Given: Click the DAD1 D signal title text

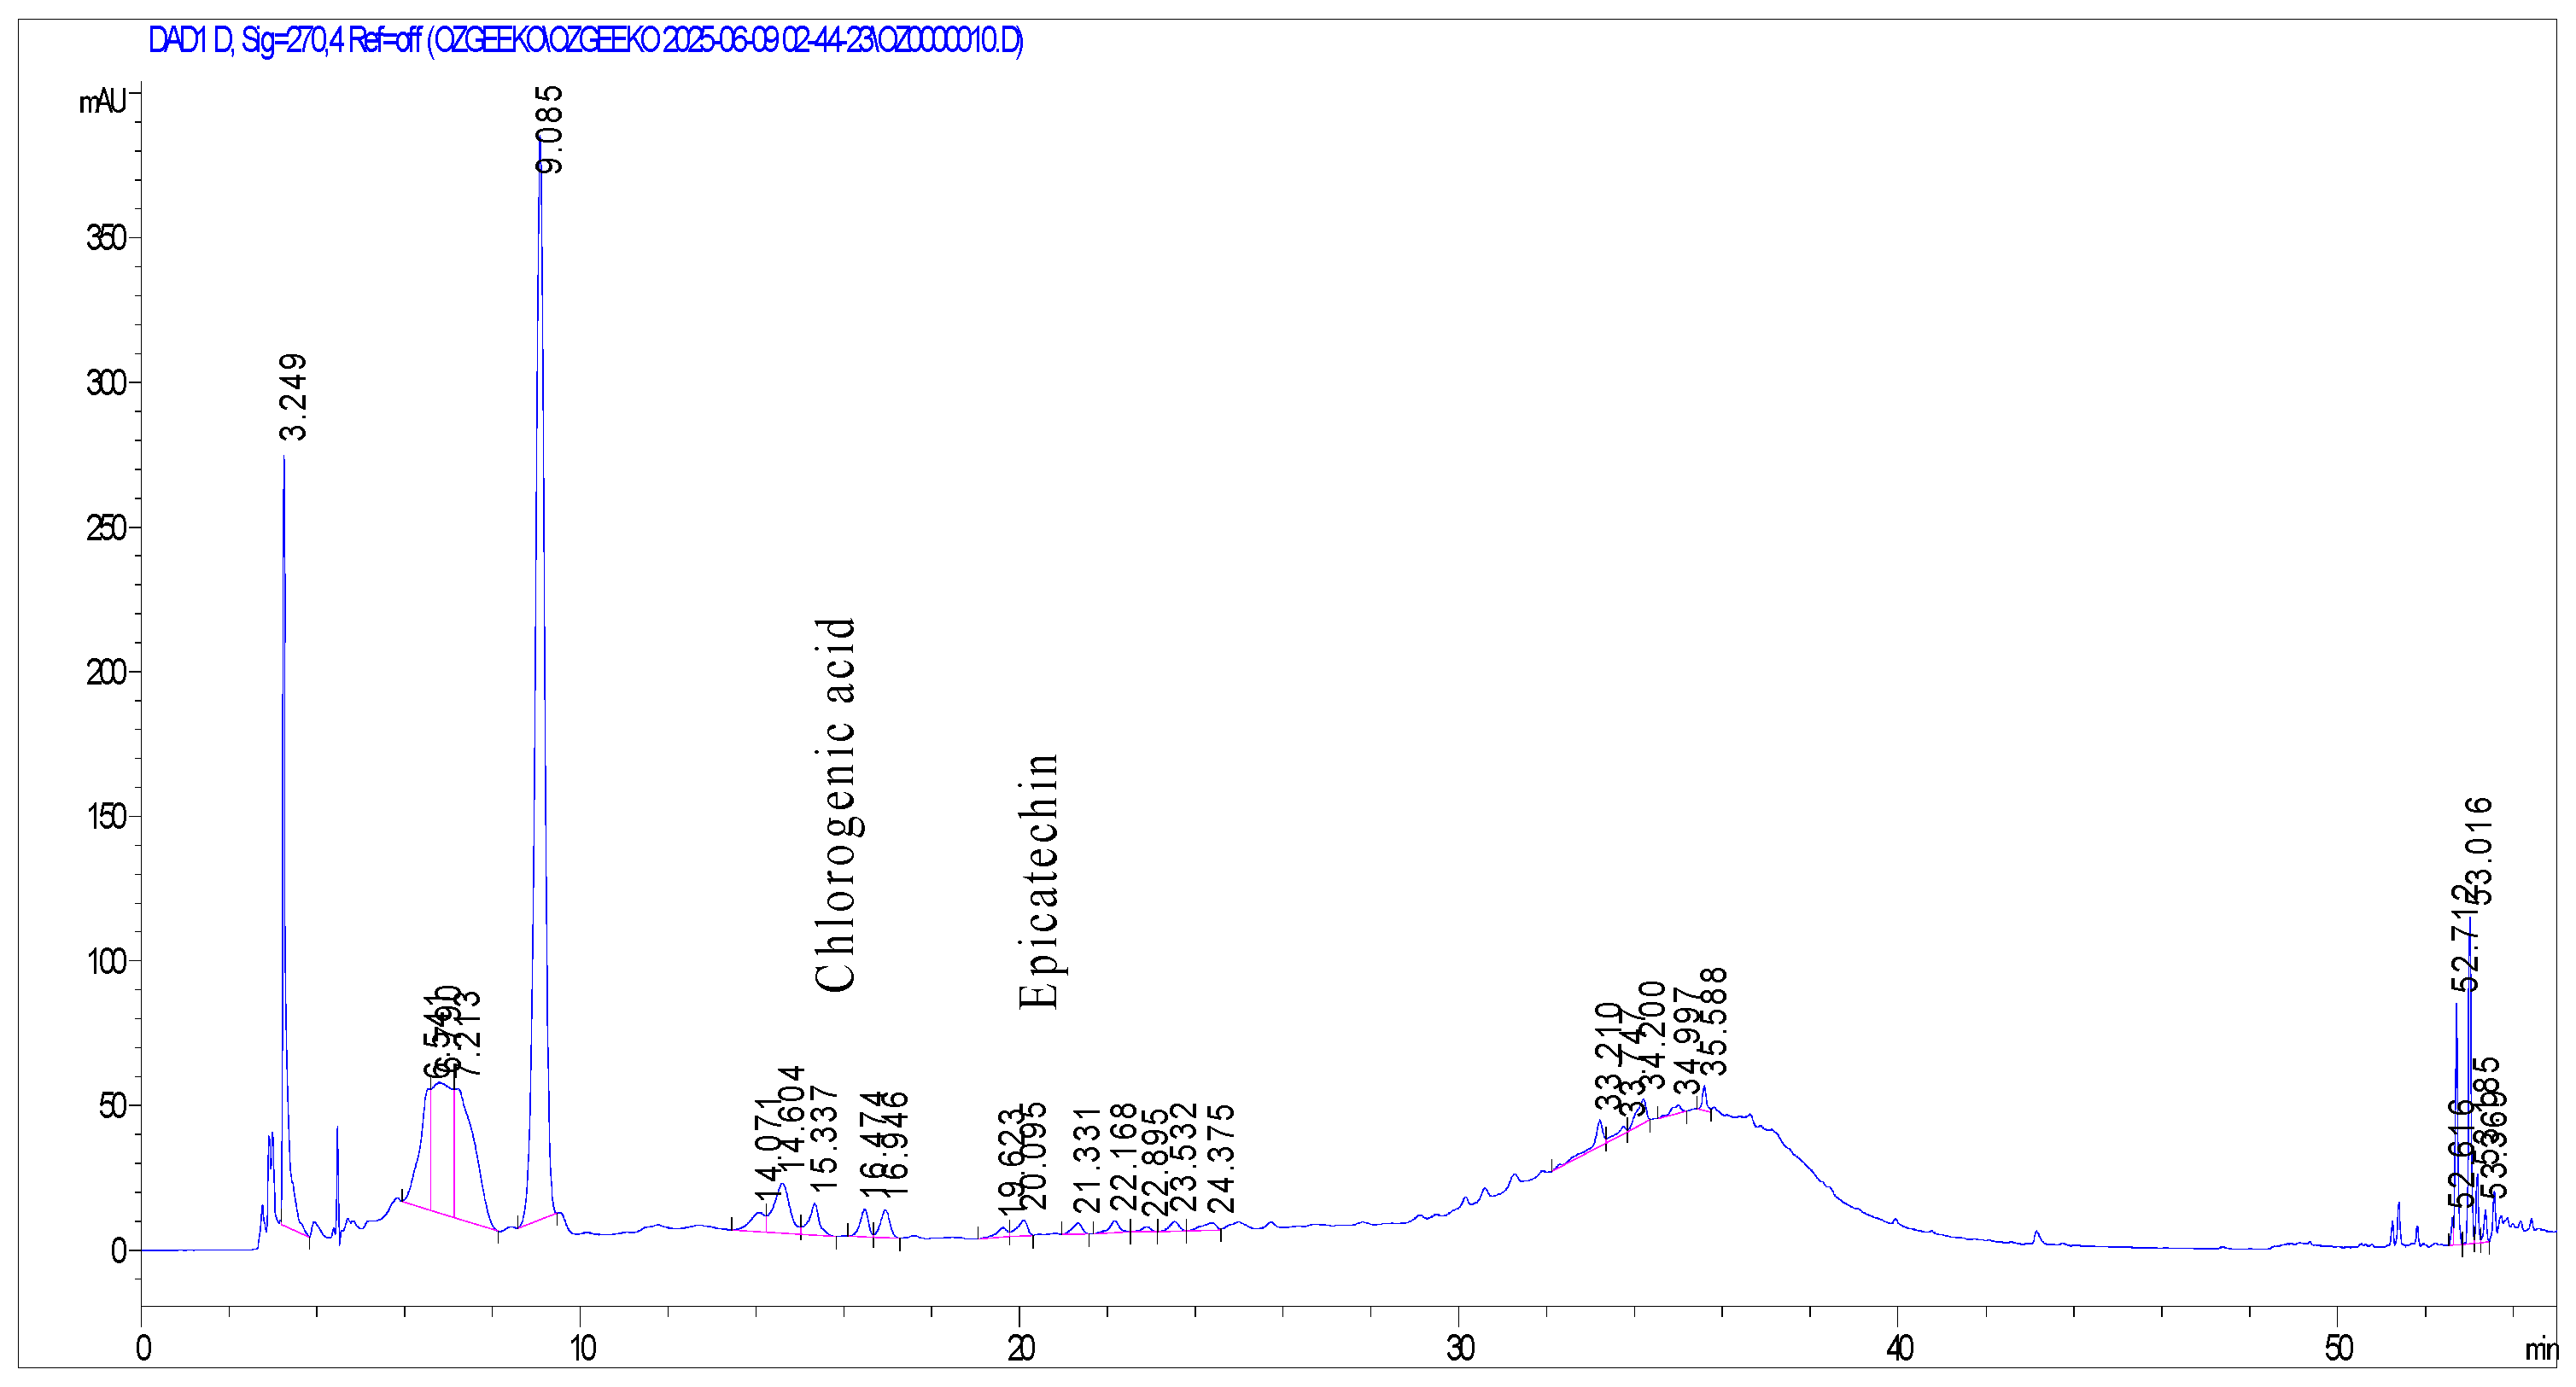Looking at the screenshot, I should [585, 41].
